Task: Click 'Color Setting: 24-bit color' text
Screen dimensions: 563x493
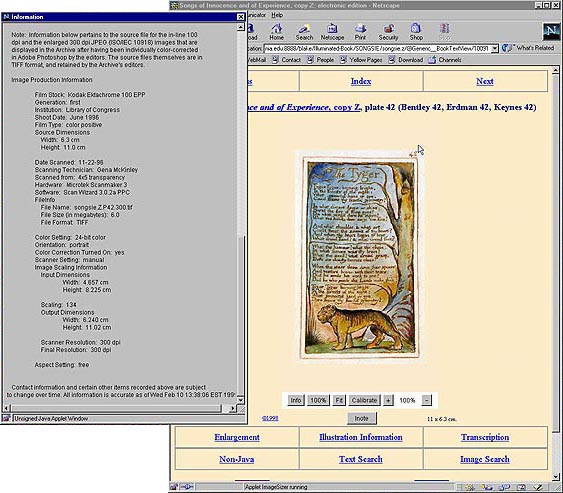Action: click(70, 237)
